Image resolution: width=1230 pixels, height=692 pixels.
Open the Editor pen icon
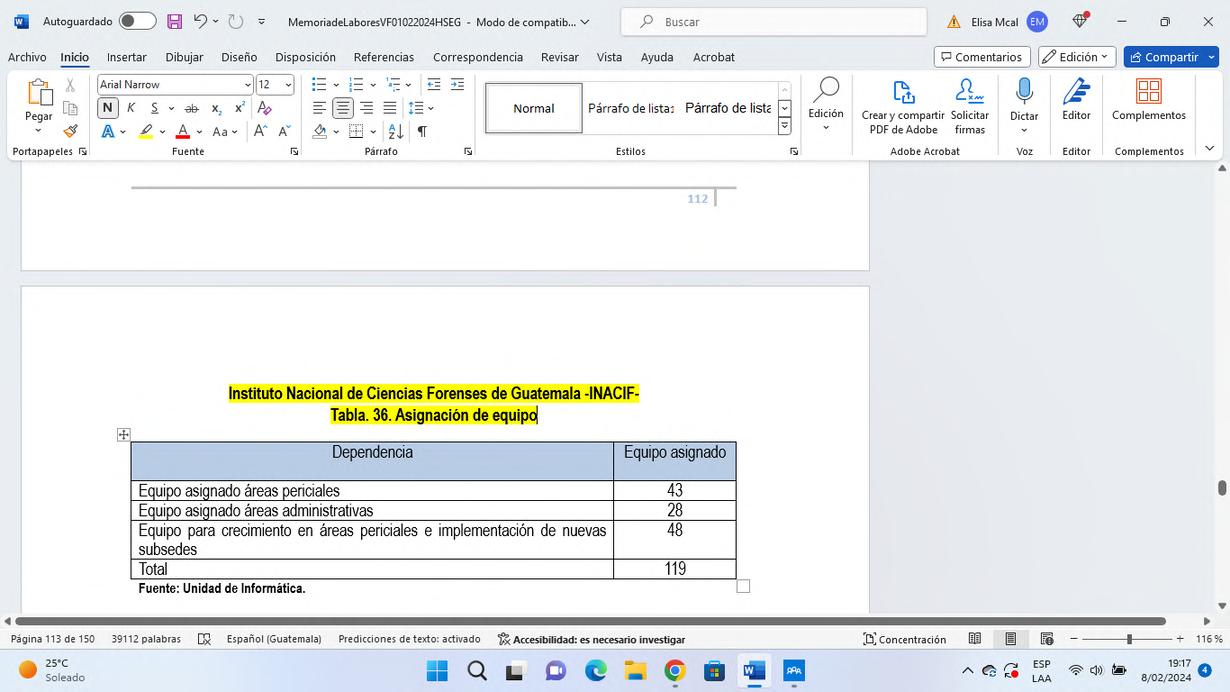1076,92
